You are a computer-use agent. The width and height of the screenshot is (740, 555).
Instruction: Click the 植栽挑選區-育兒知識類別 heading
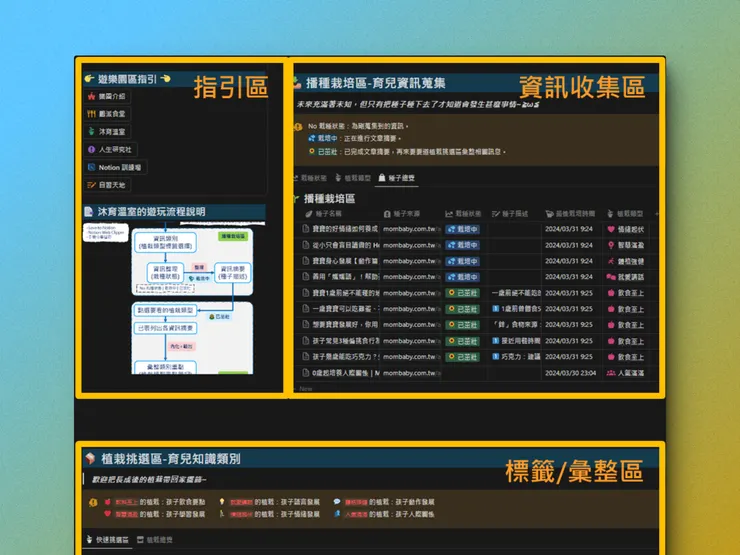(171, 459)
